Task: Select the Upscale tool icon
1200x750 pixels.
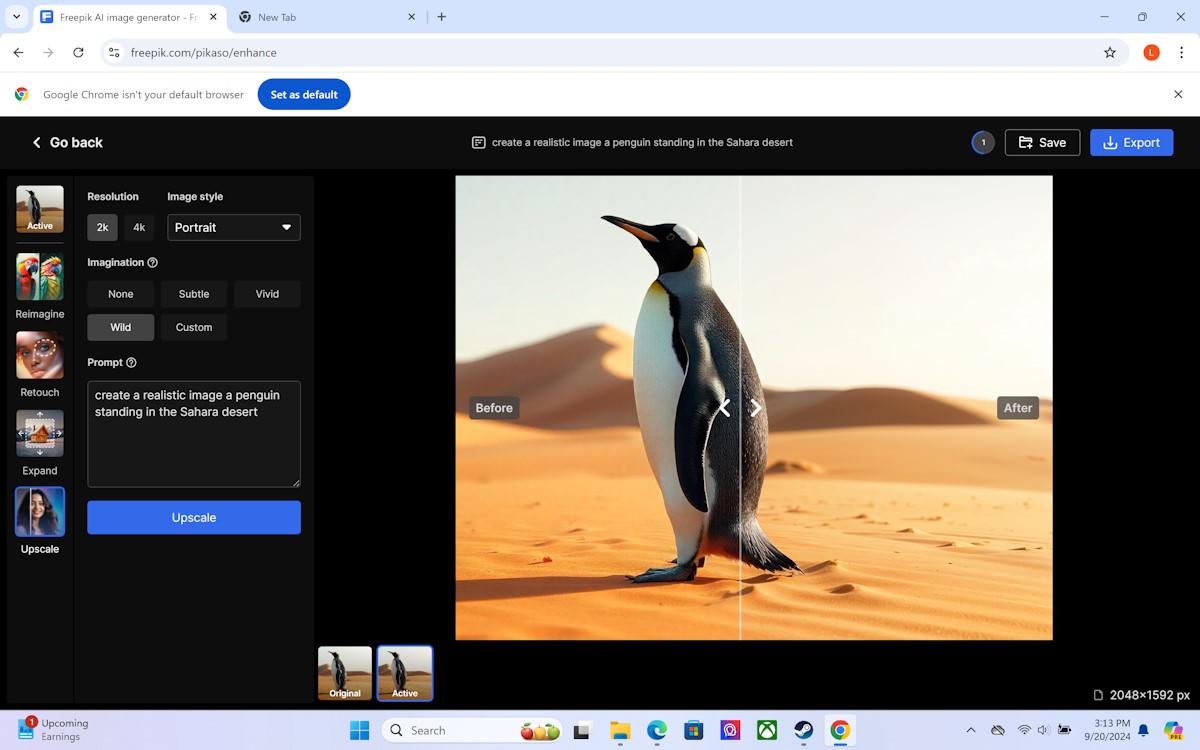Action: point(40,512)
